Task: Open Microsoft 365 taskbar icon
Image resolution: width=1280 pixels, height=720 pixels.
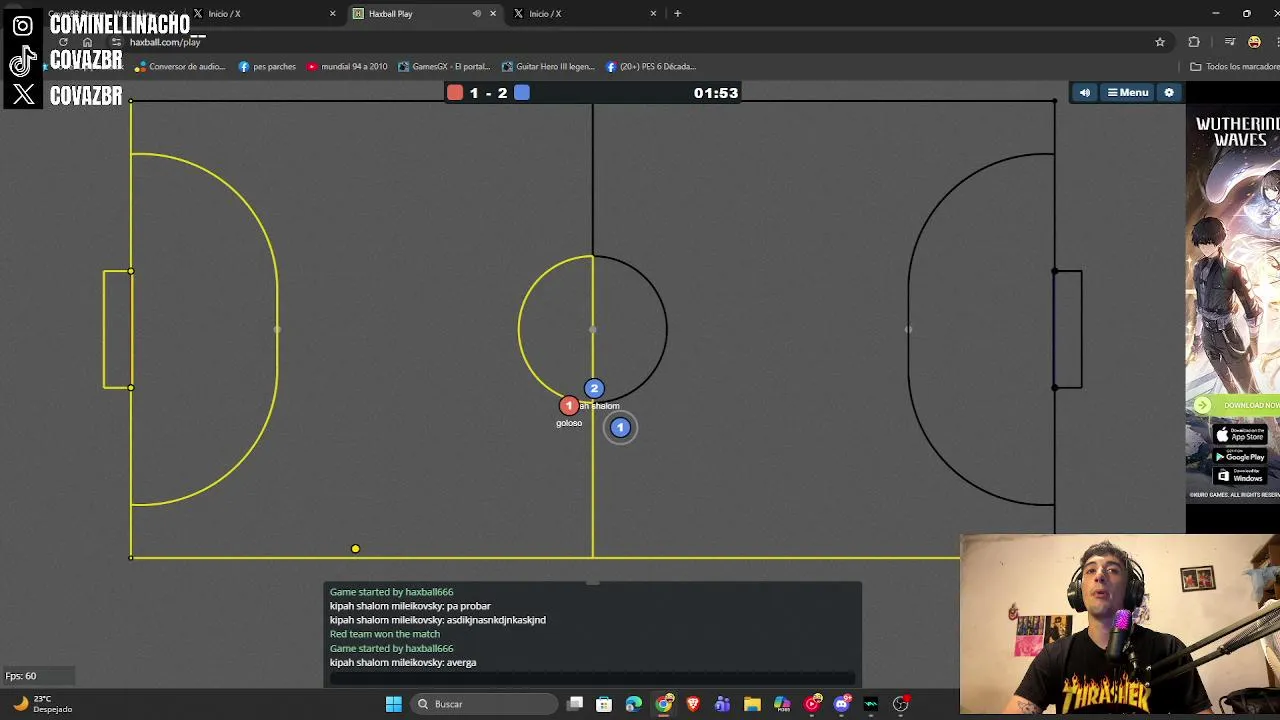Action: [x=782, y=704]
